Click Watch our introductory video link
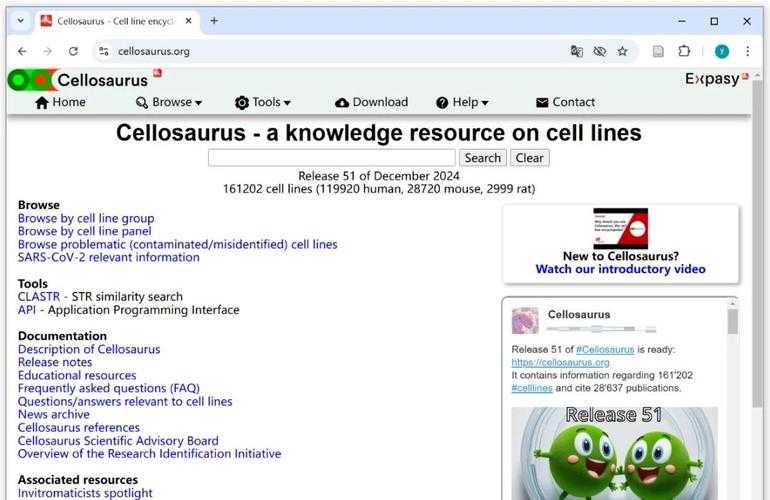Viewport: 770px width, 500px height. point(620,269)
